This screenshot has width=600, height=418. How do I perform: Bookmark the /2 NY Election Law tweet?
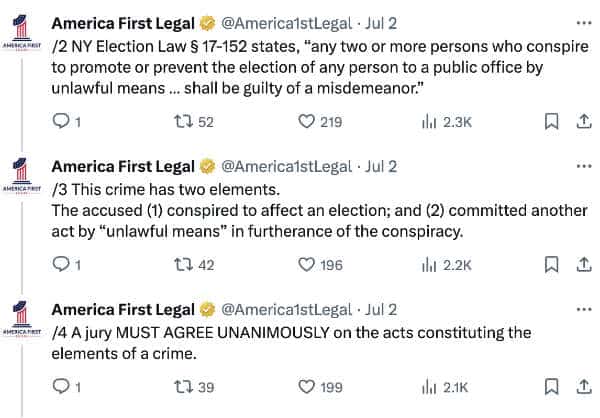pos(551,122)
